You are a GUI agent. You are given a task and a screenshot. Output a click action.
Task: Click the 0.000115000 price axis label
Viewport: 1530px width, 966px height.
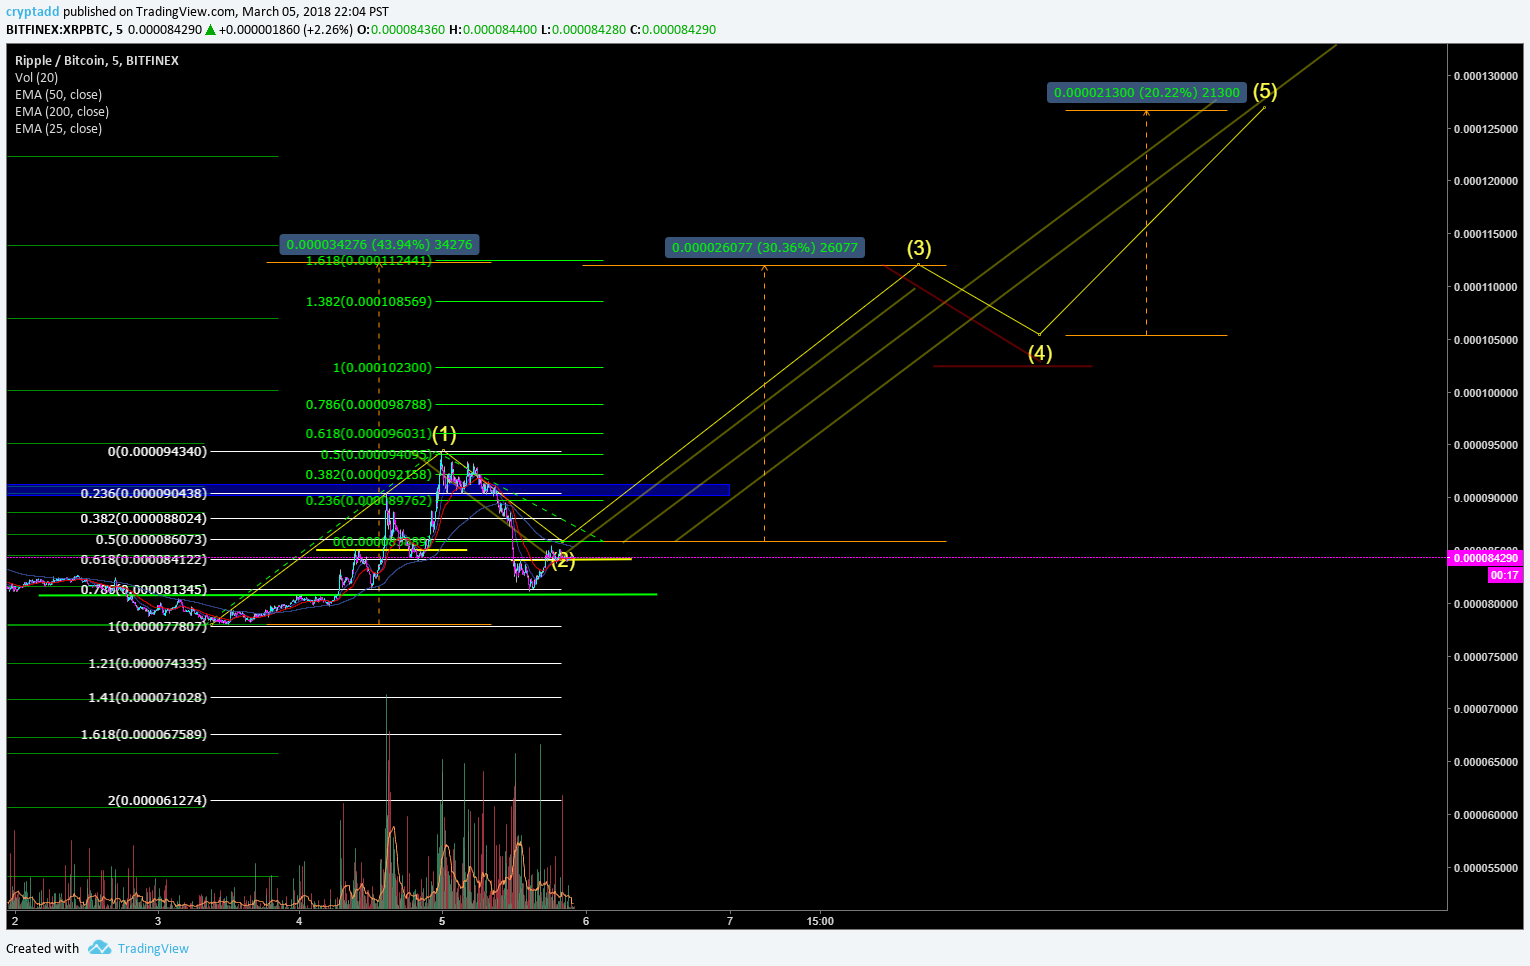point(1485,235)
